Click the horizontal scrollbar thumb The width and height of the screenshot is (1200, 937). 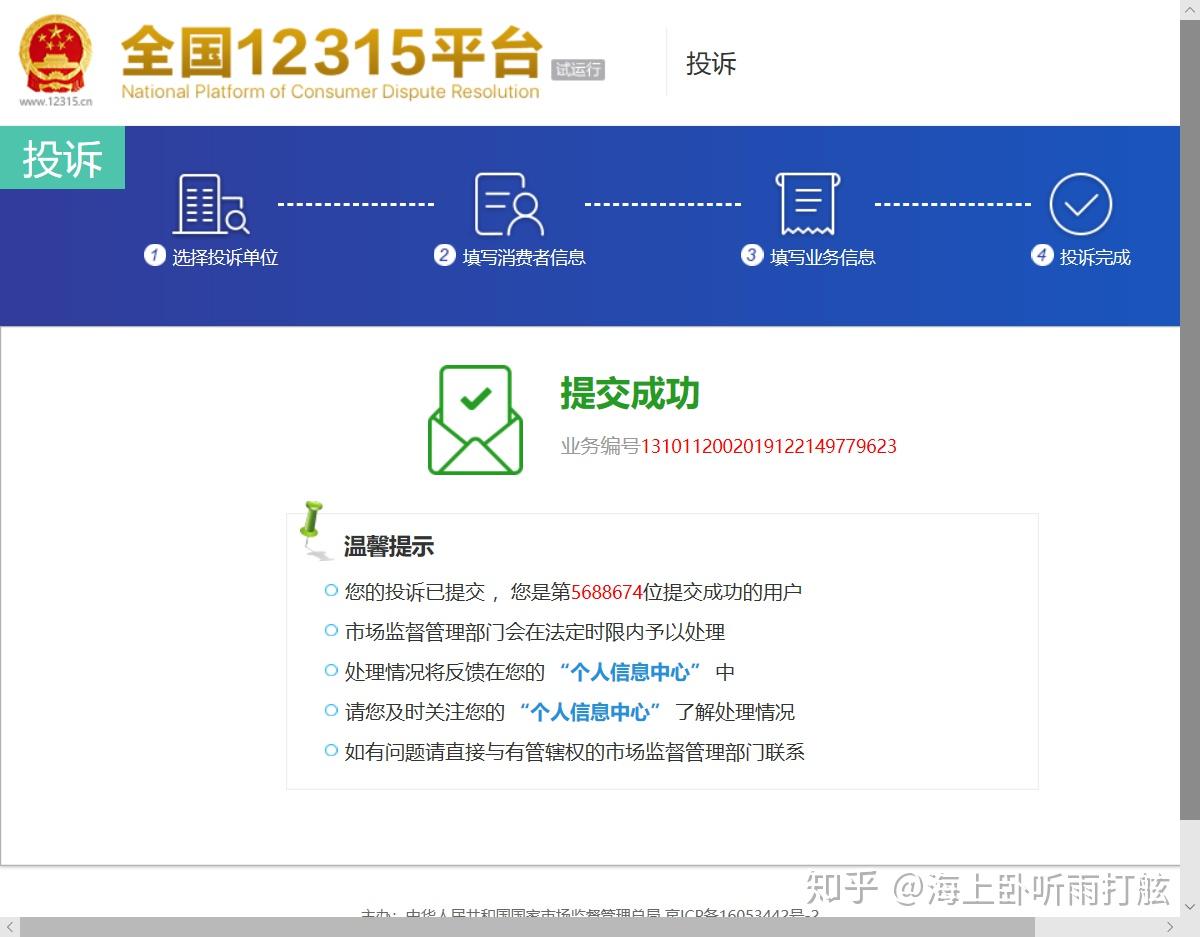coord(528,927)
